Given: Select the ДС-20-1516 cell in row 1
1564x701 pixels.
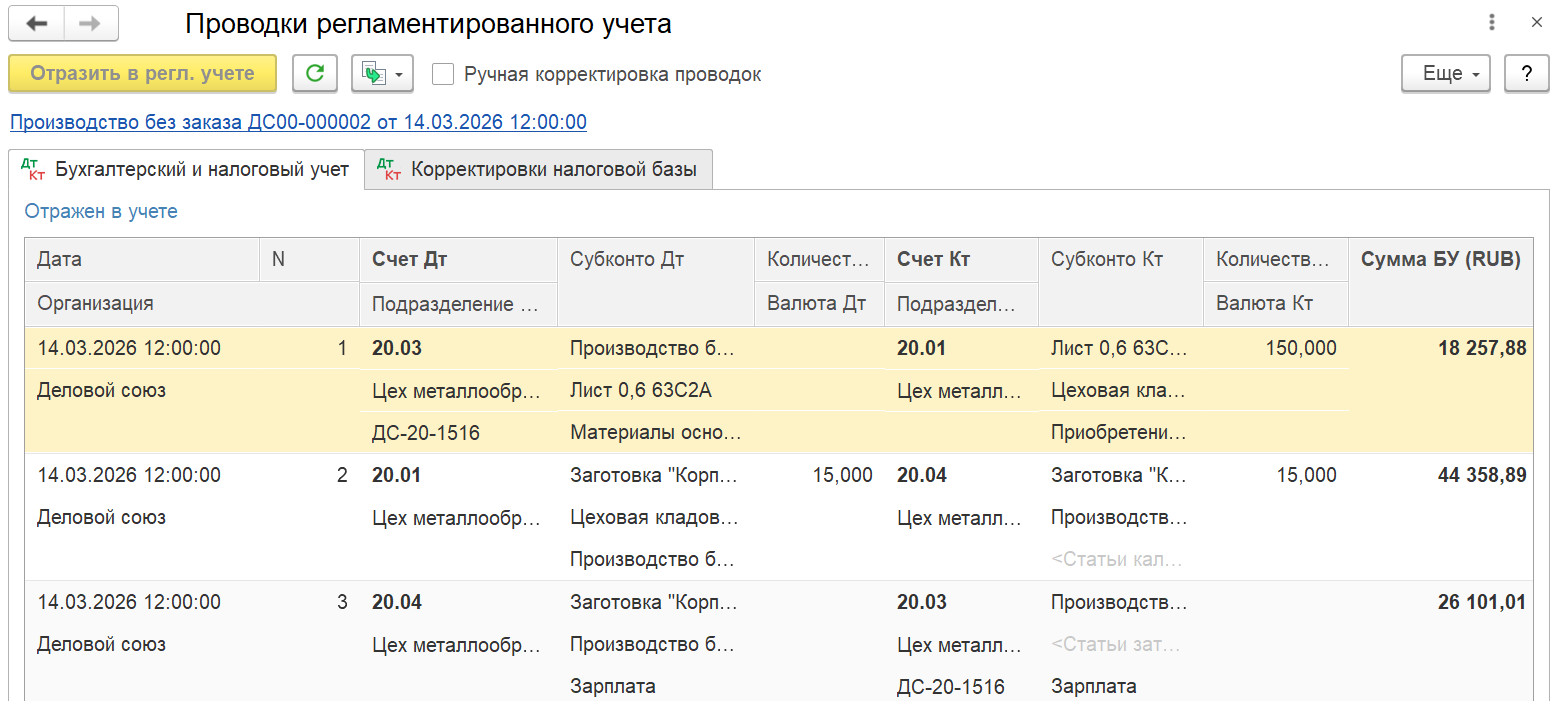Looking at the screenshot, I should click(458, 433).
